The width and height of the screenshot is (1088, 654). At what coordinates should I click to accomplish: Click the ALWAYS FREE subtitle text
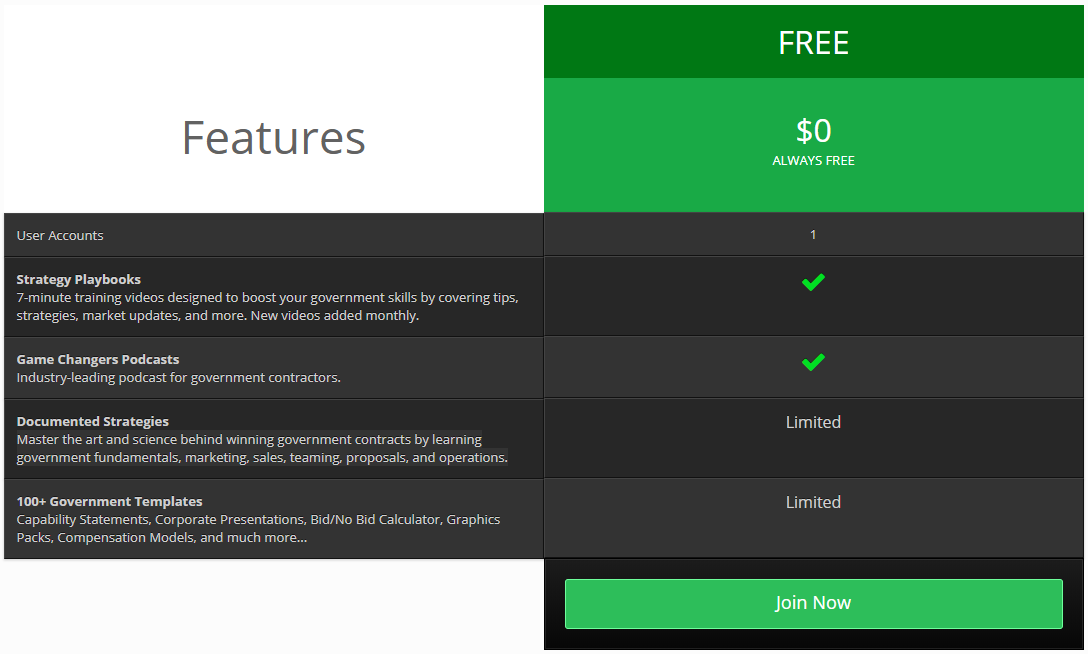click(x=813, y=160)
